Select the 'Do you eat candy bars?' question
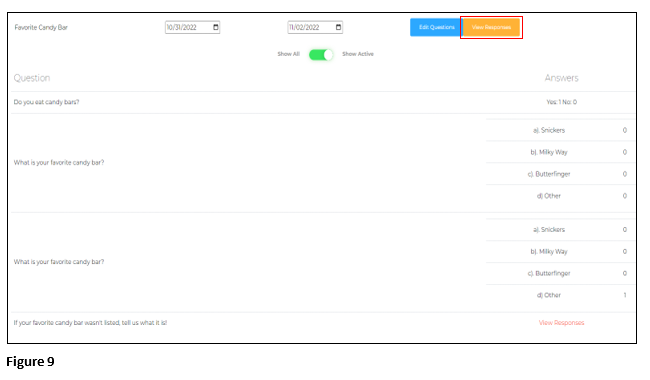This screenshot has width=650, height=380. [x=46, y=102]
